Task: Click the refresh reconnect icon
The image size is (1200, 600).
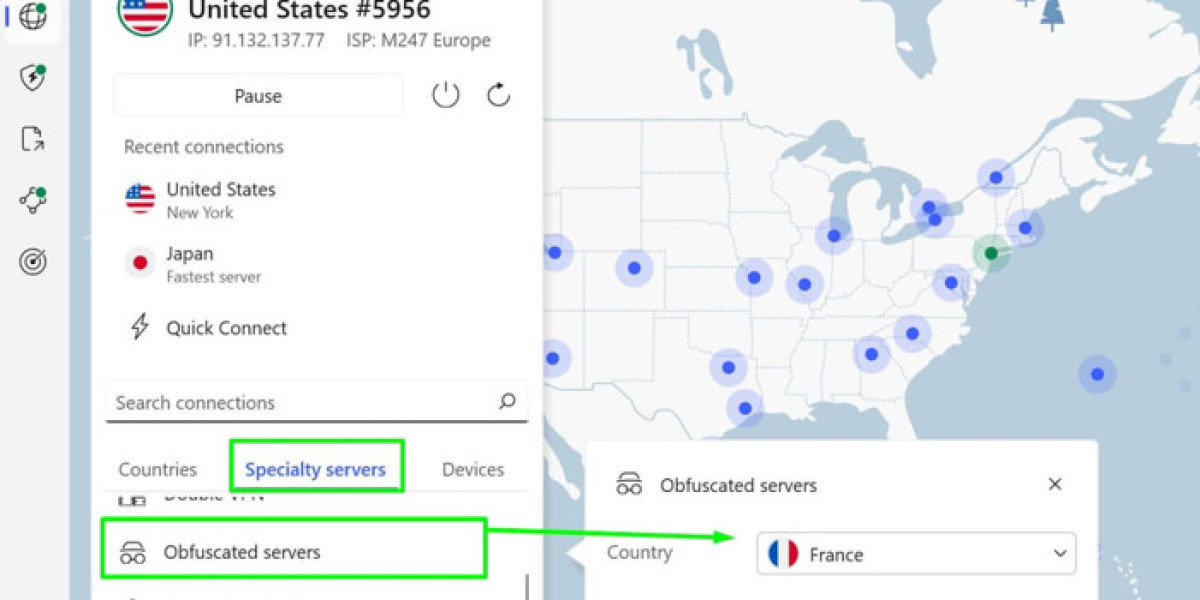Action: click(x=498, y=96)
